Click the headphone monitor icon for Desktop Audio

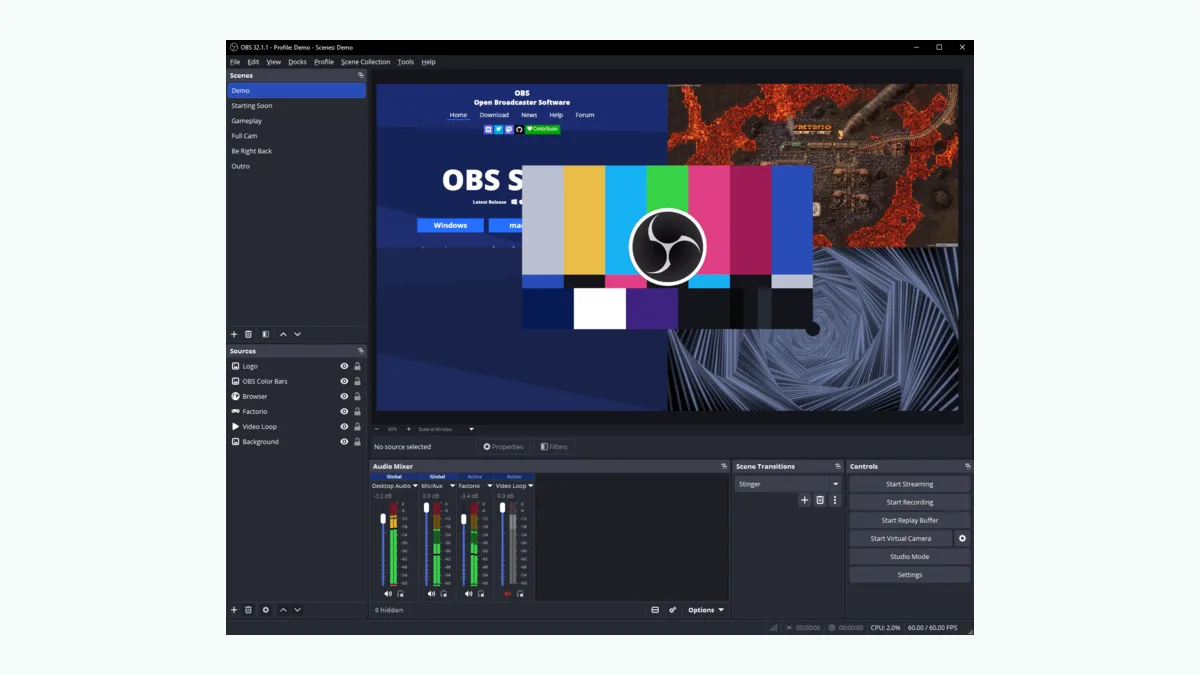(x=400, y=594)
